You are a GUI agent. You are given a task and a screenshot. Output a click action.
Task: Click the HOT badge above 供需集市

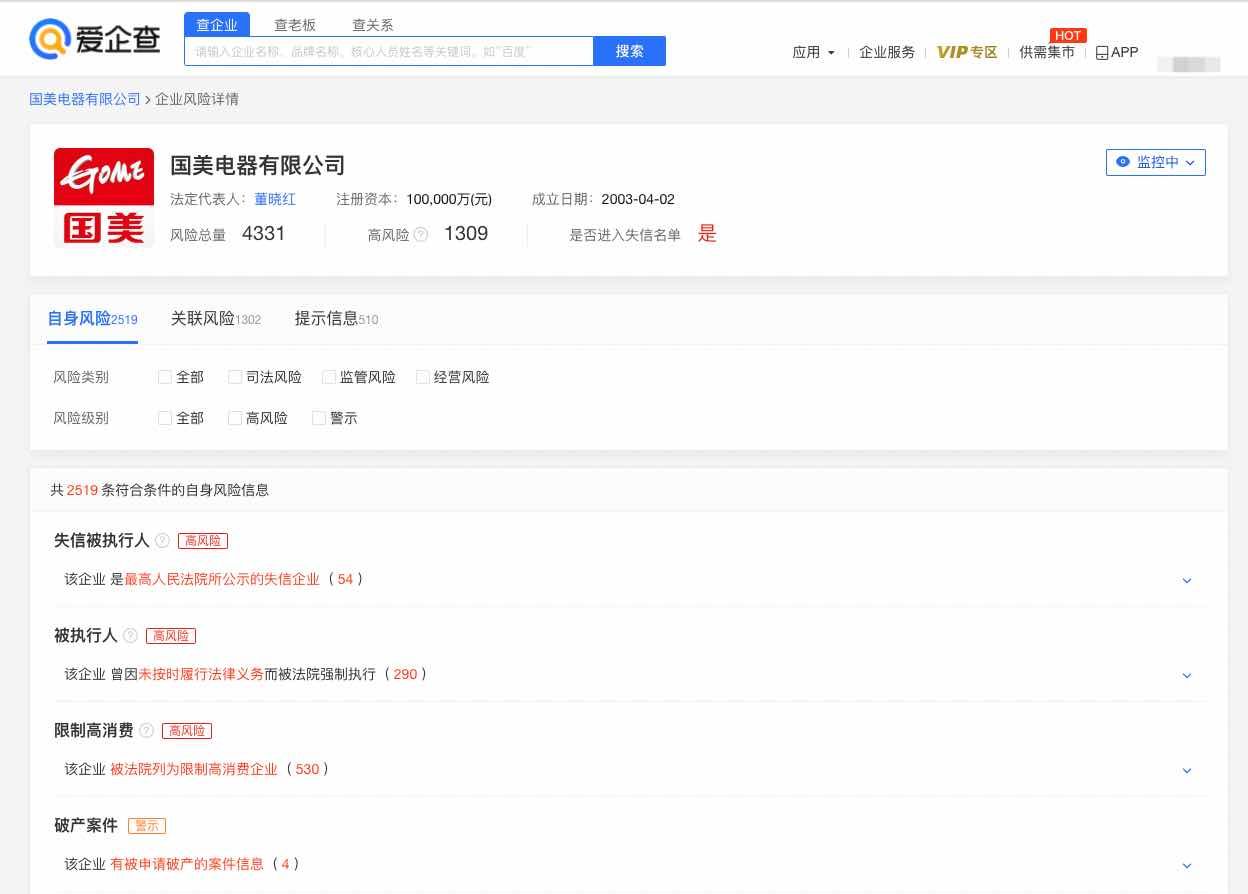pyautogui.click(x=1068, y=35)
